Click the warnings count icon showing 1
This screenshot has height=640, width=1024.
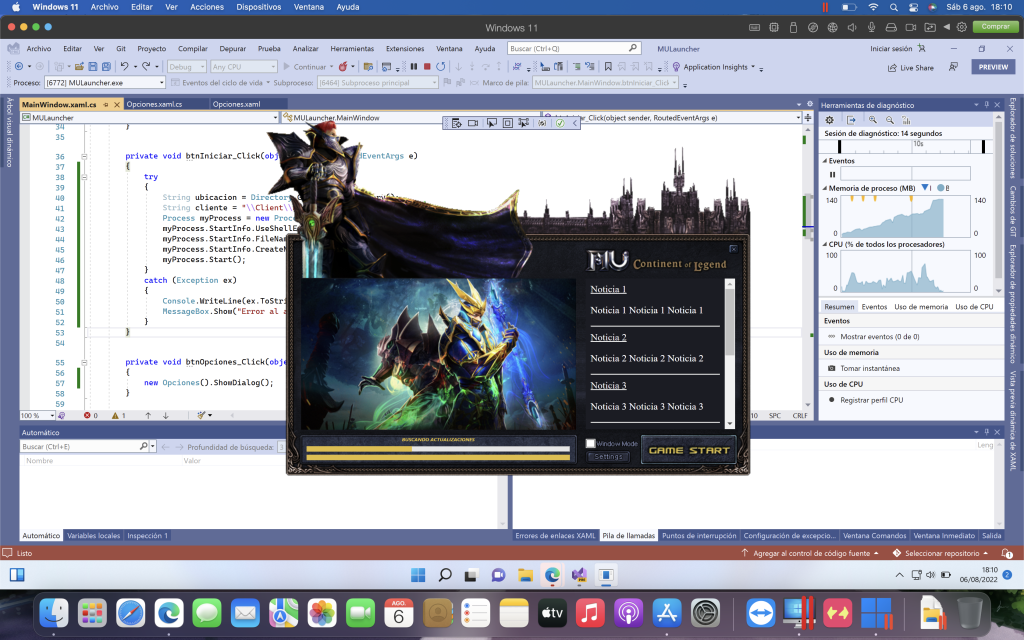pos(118,415)
